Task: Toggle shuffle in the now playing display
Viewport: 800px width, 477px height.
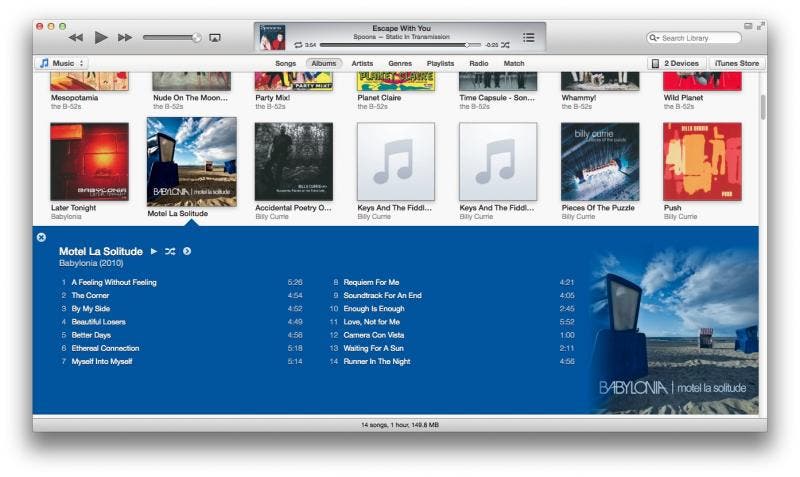Action: pos(505,45)
